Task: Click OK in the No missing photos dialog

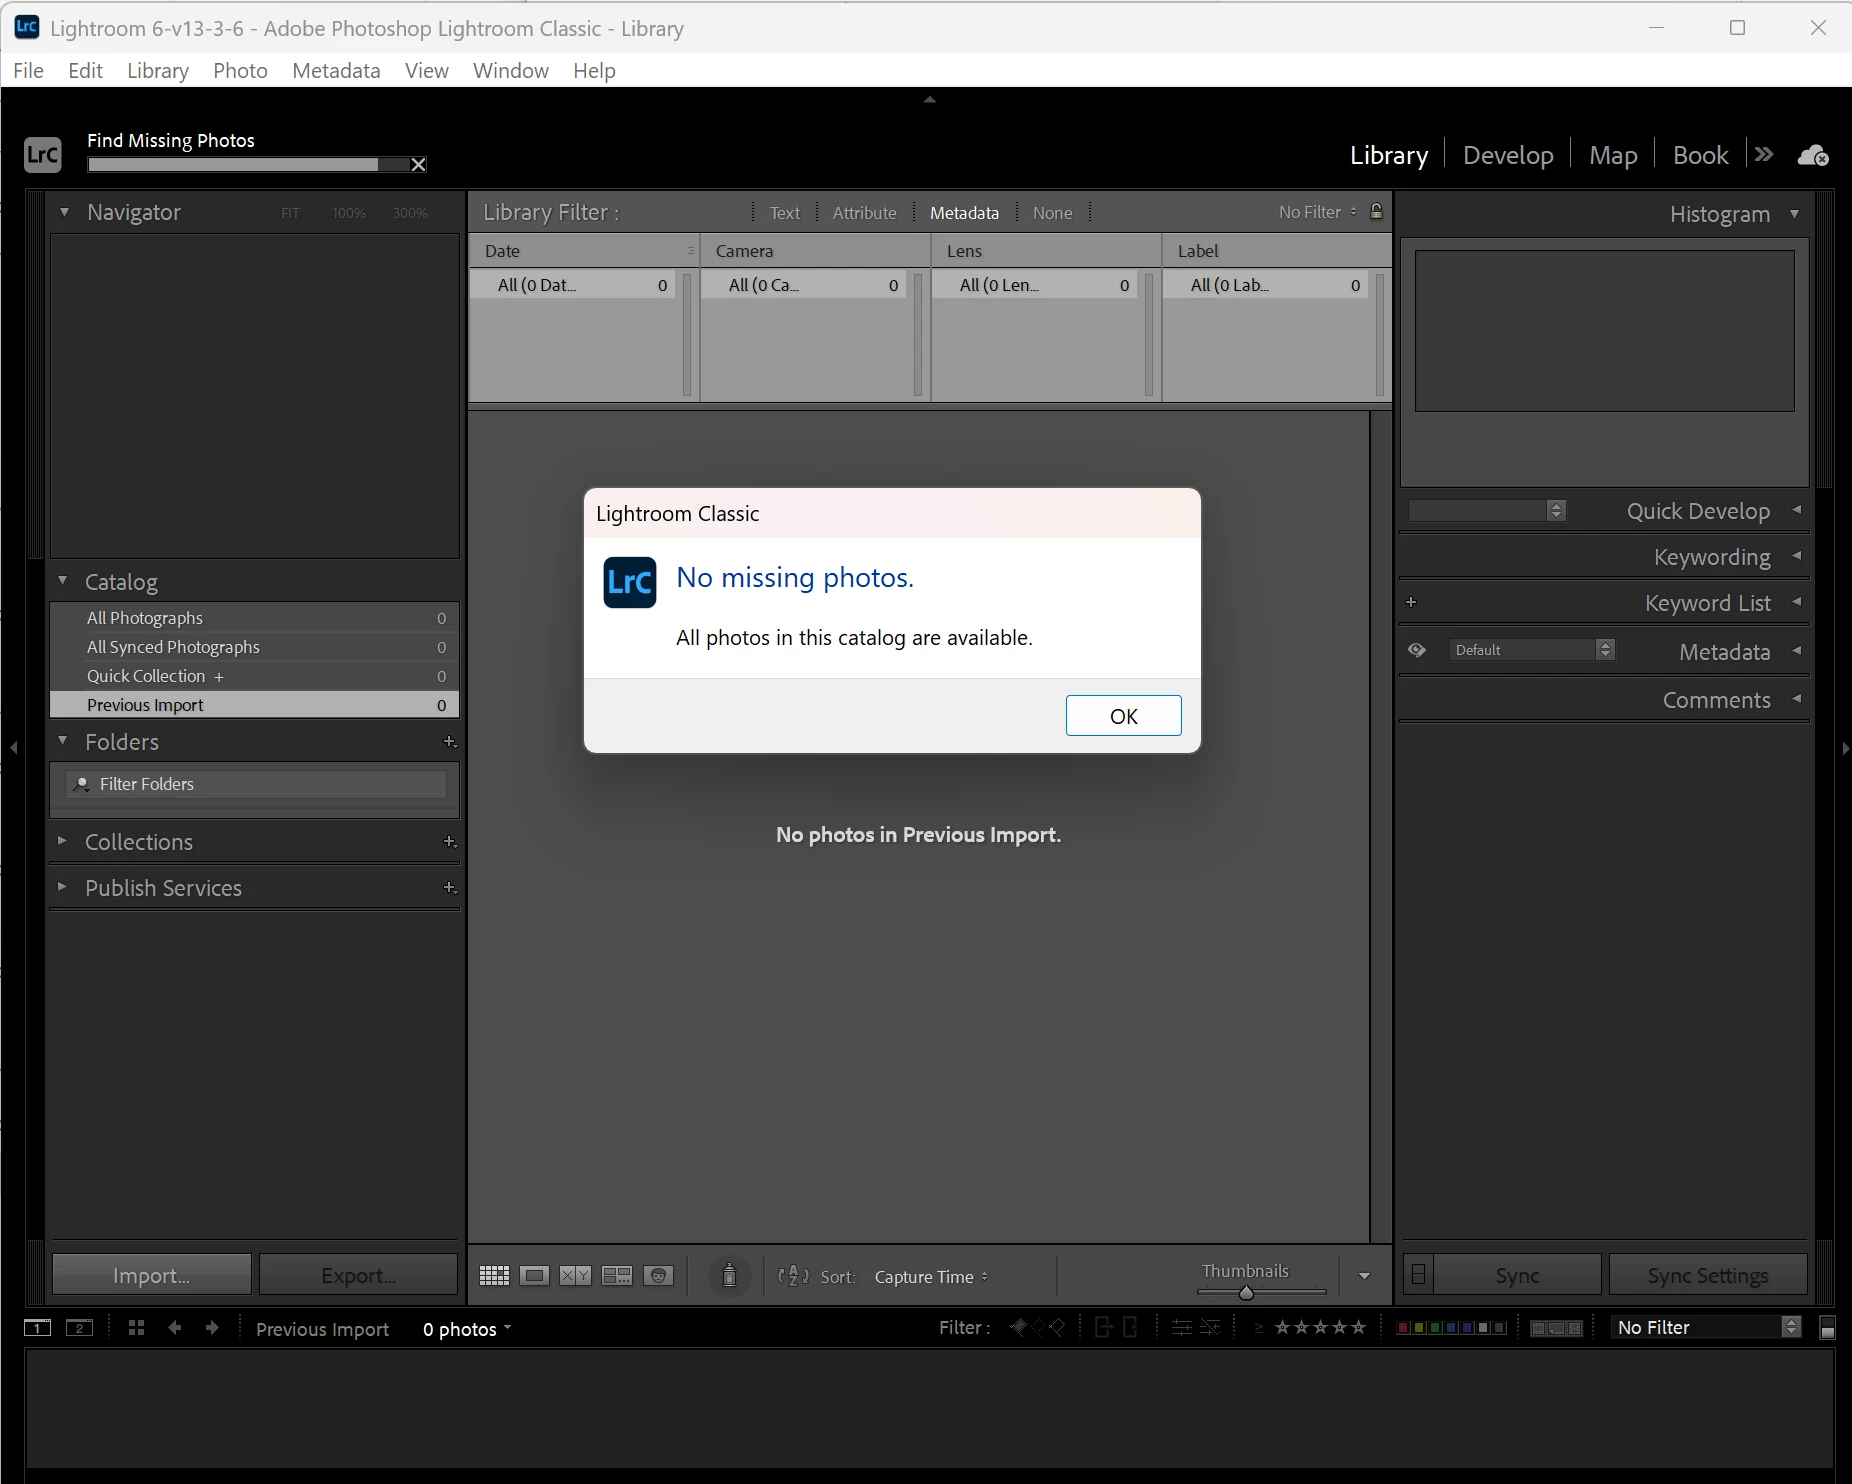Action: (1123, 716)
